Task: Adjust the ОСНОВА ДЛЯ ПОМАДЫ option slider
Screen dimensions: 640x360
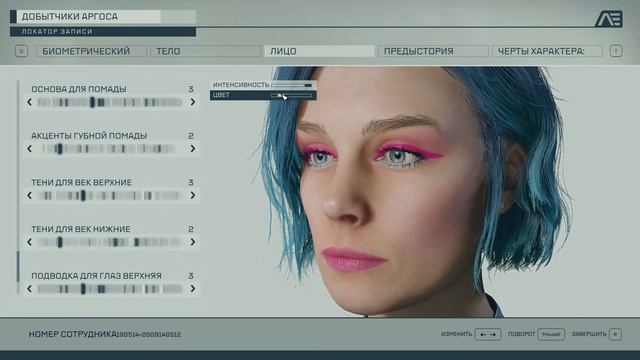Action: [110, 102]
